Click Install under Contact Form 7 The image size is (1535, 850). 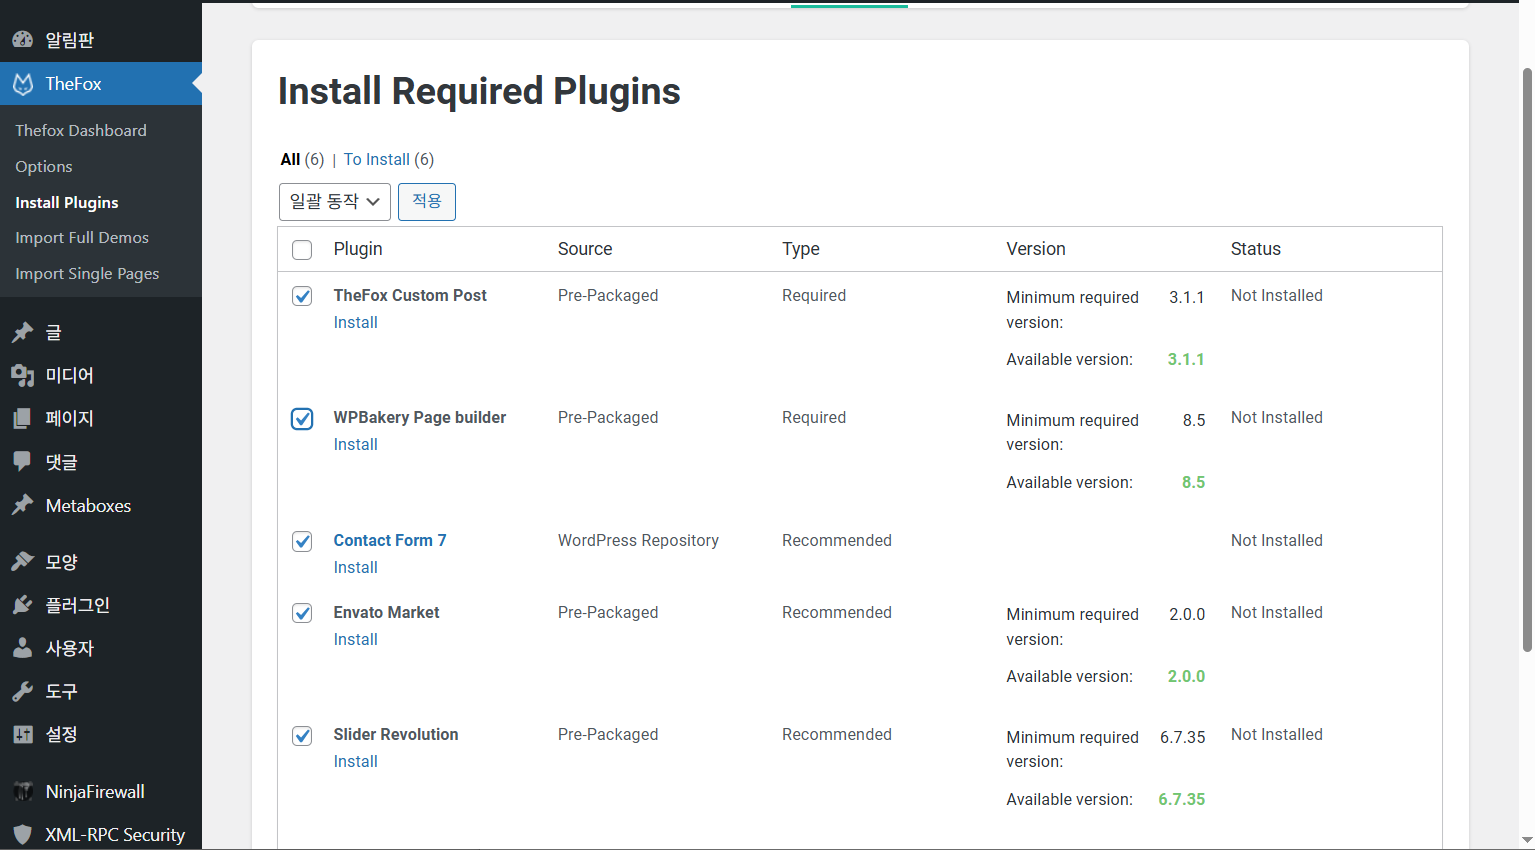356,567
